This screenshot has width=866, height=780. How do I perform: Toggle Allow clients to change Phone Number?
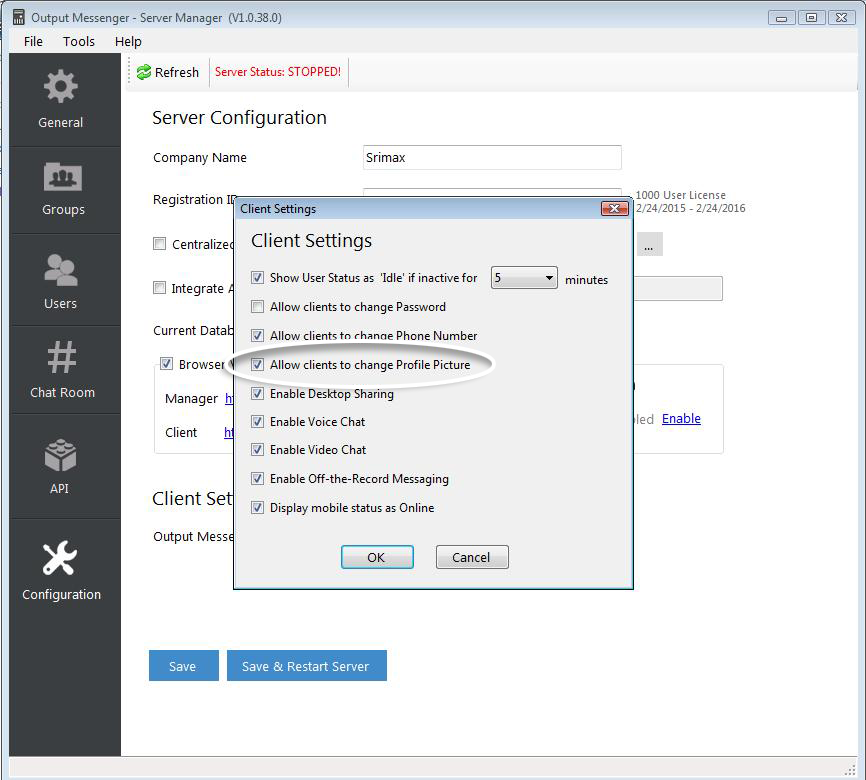[257, 335]
